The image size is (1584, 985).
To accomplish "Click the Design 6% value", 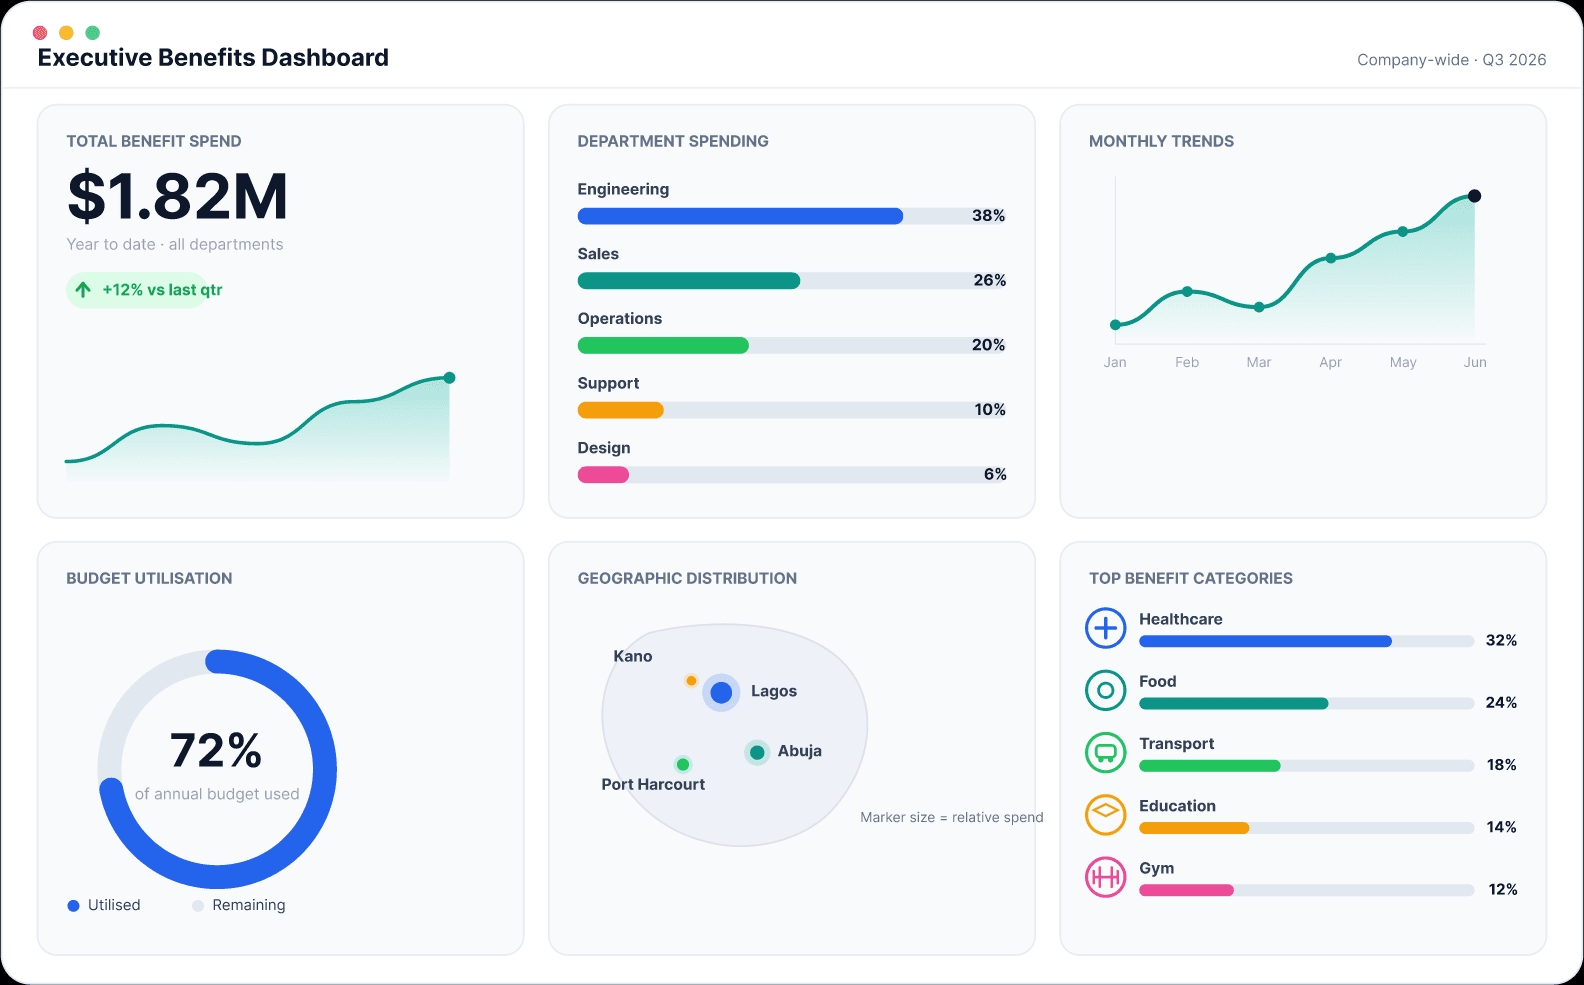I will 995,475.
